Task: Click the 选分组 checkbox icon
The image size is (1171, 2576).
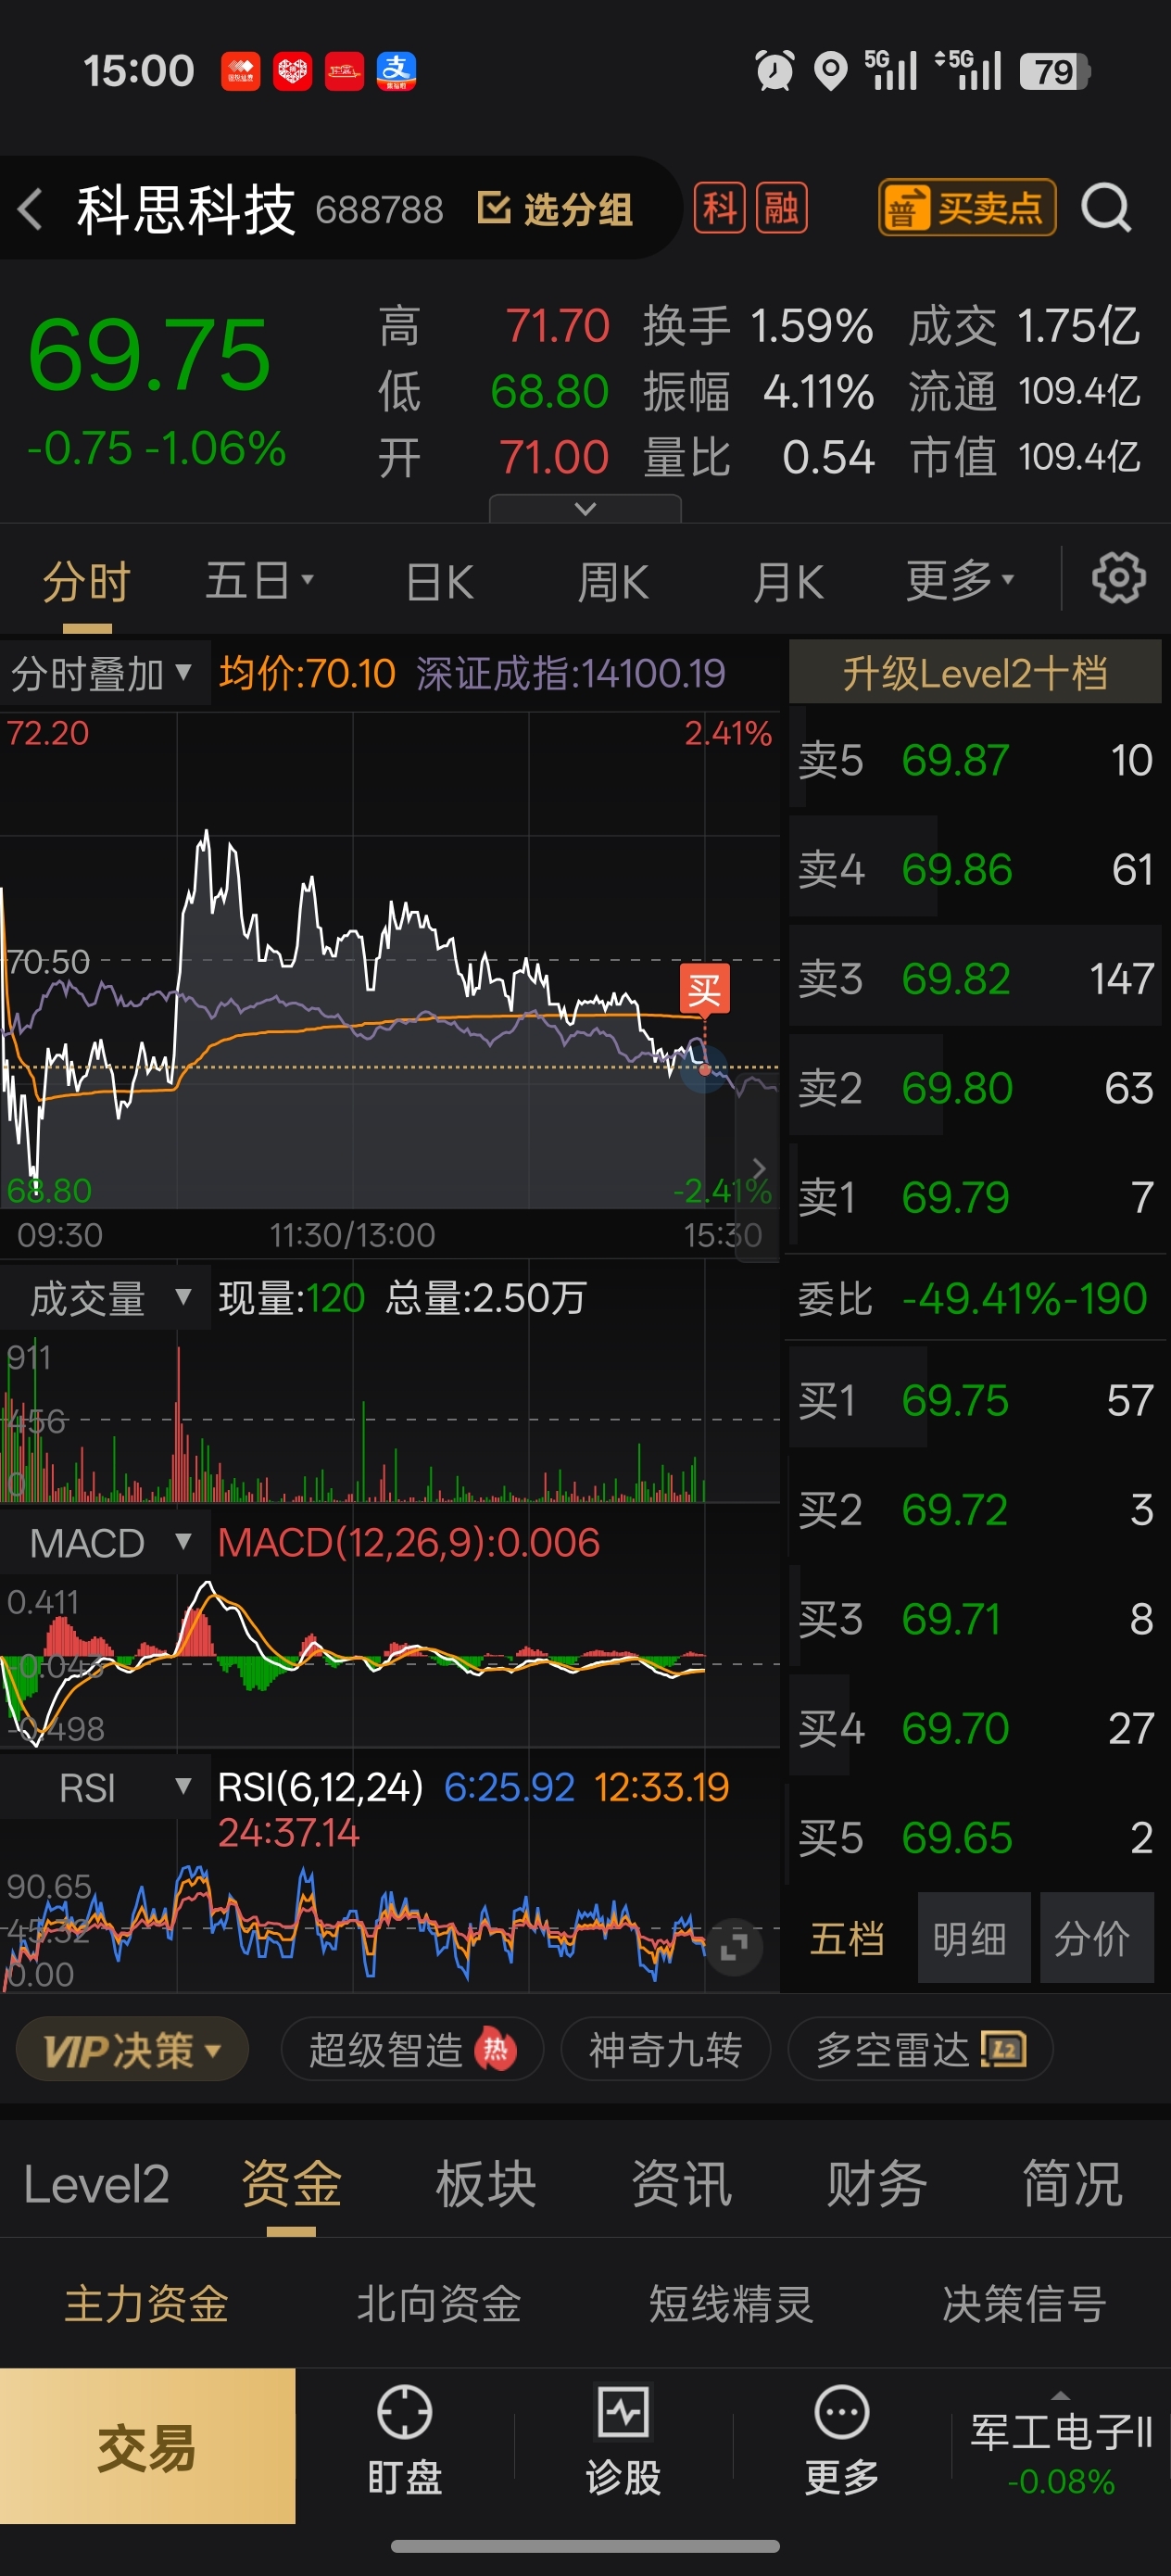Action: click(493, 208)
